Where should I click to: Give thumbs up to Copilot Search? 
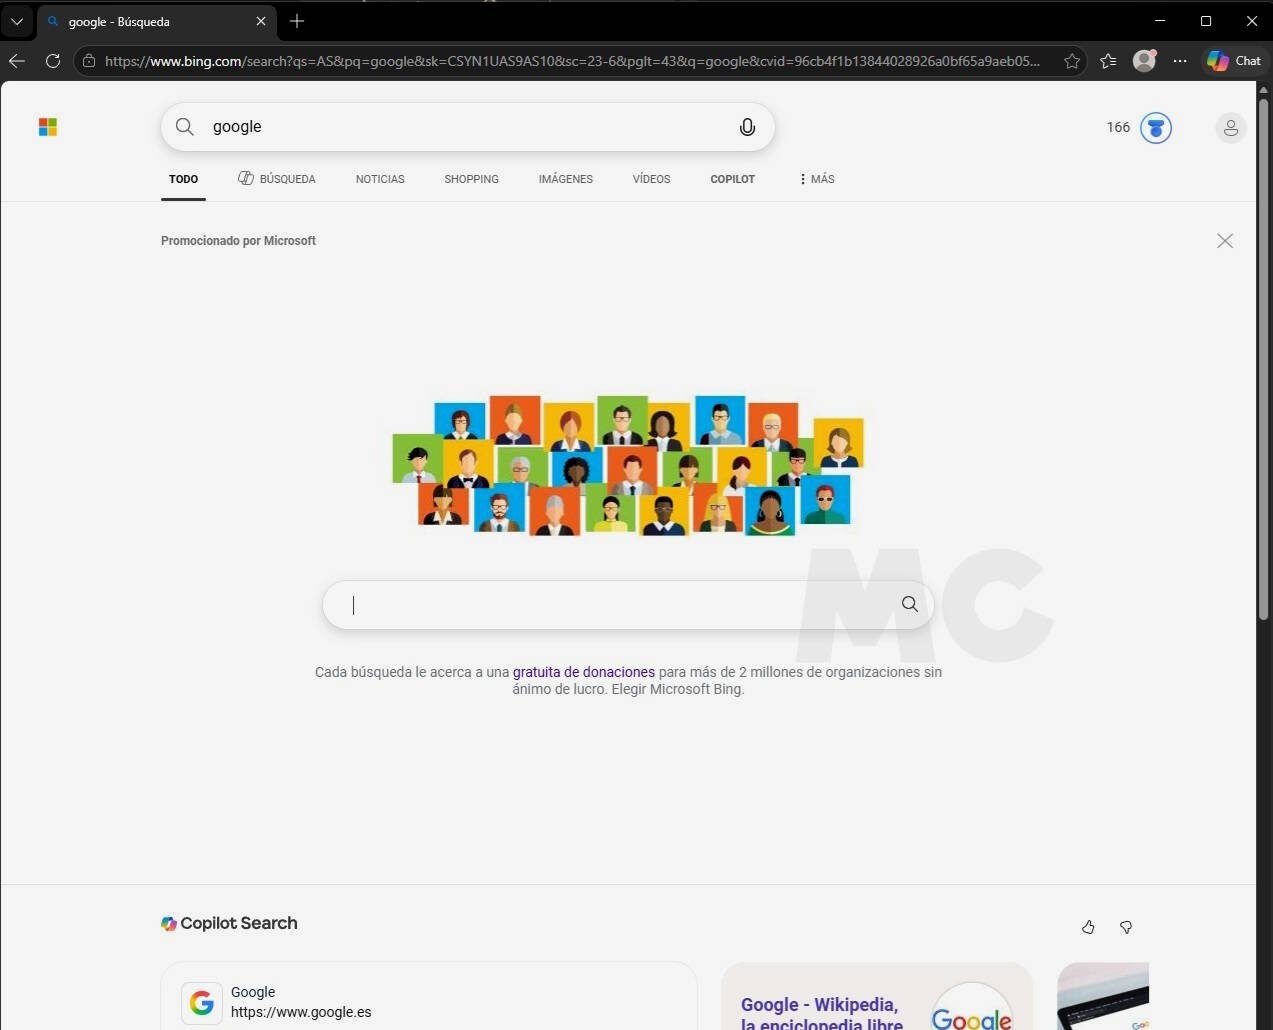tap(1088, 927)
